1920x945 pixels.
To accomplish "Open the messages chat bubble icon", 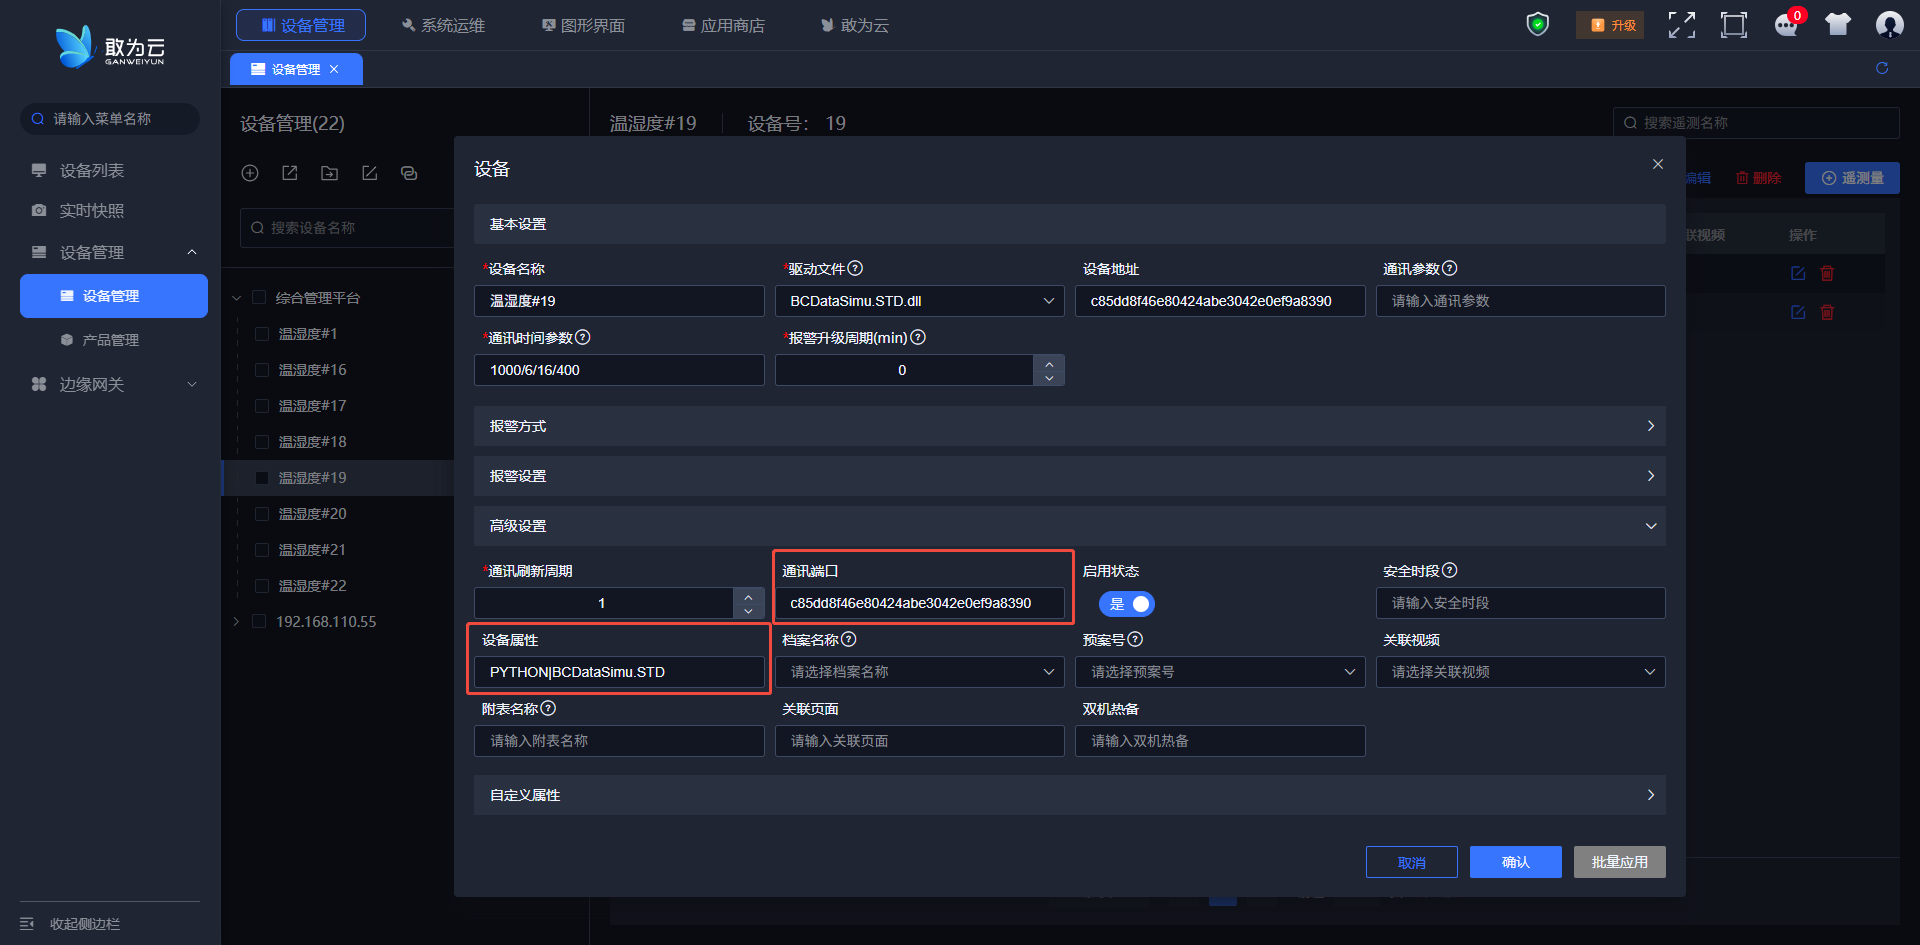I will coord(1786,25).
